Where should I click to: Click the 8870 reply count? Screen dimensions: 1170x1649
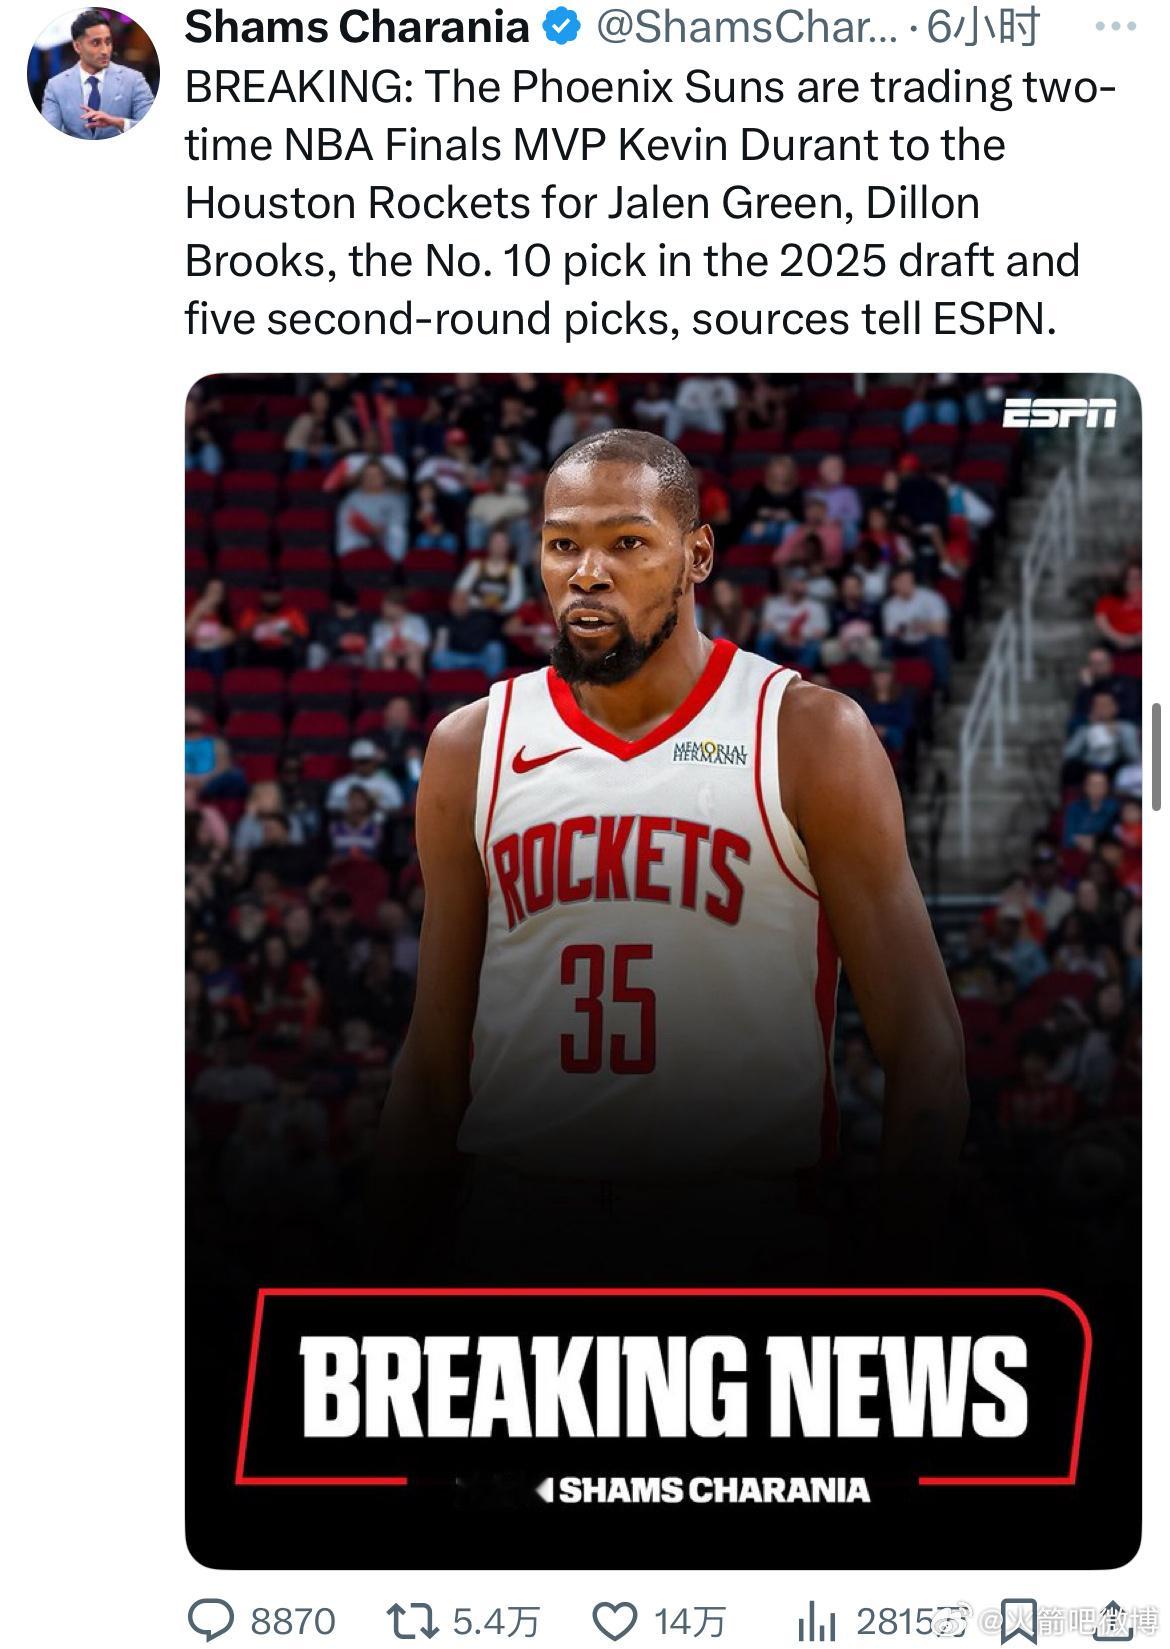pos(293,1621)
